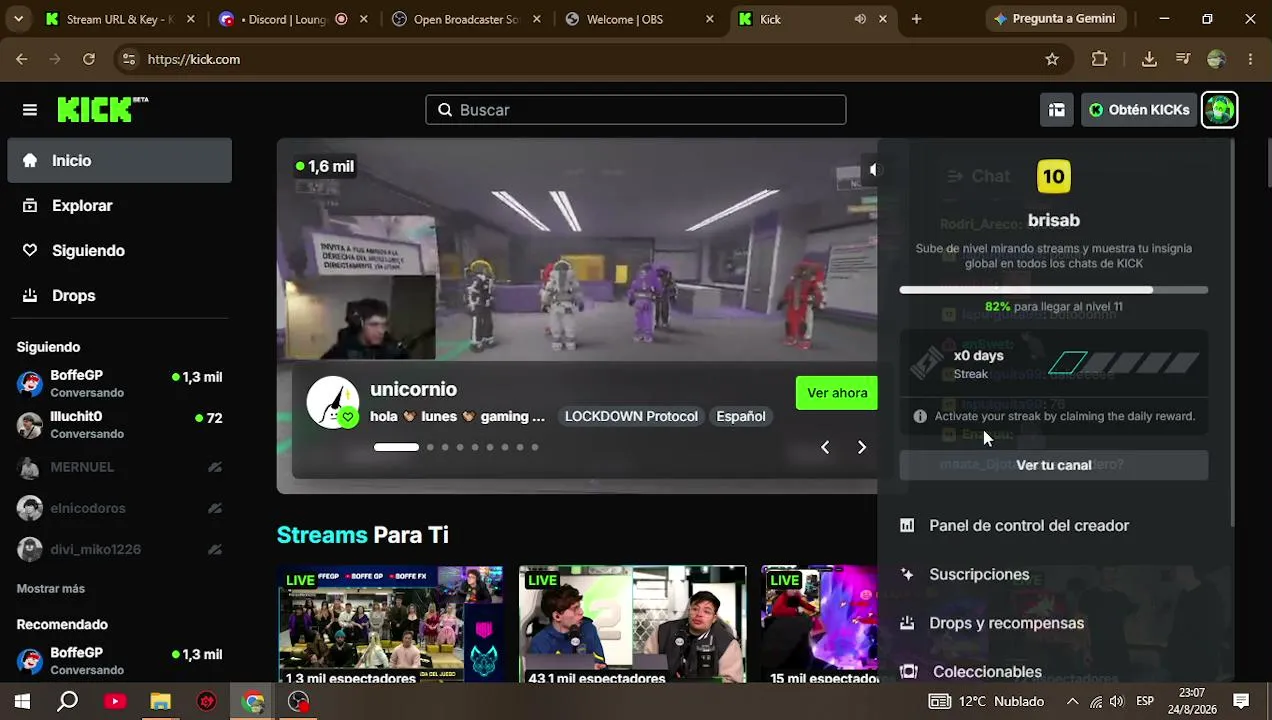Viewport: 1272px width, 720px height.
Task: Click the Ver ahora button
Action: pos(837,393)
